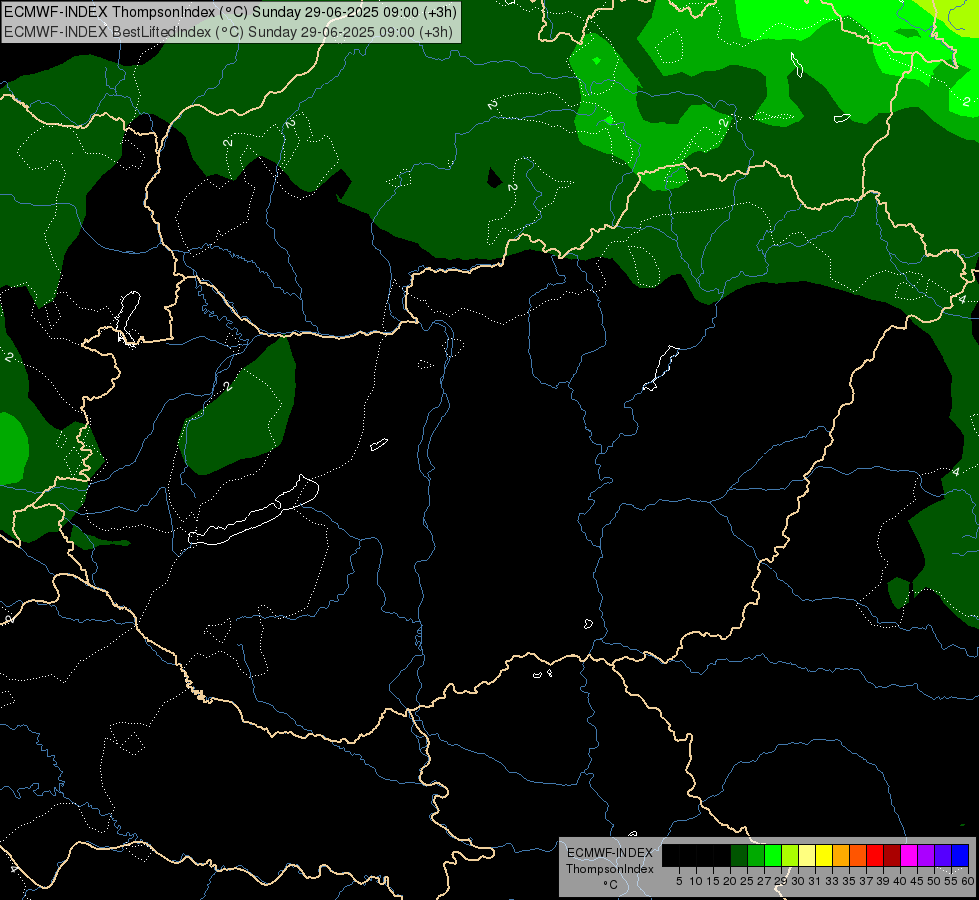Choose the orange 33–35 legend swatch
Viewport: 979px width, 900px height.
[x=841, y=855]
